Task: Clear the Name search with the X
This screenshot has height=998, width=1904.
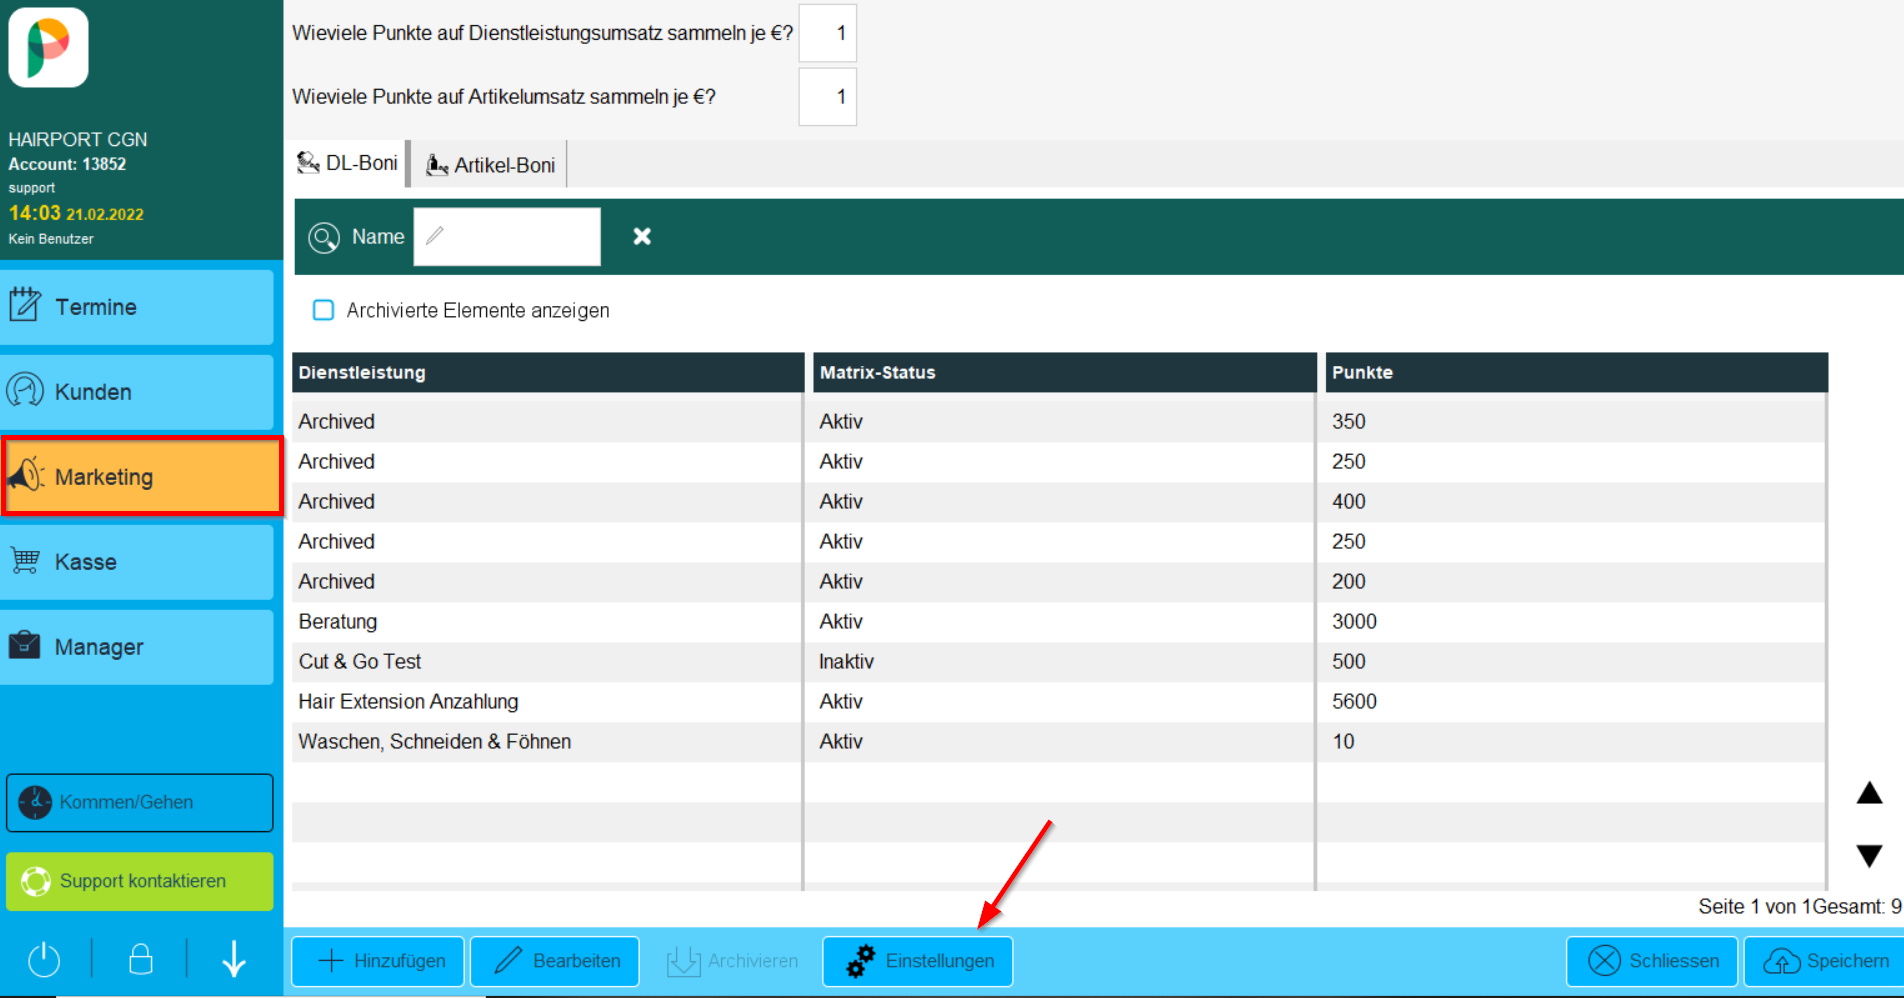Action: (642, 236)
